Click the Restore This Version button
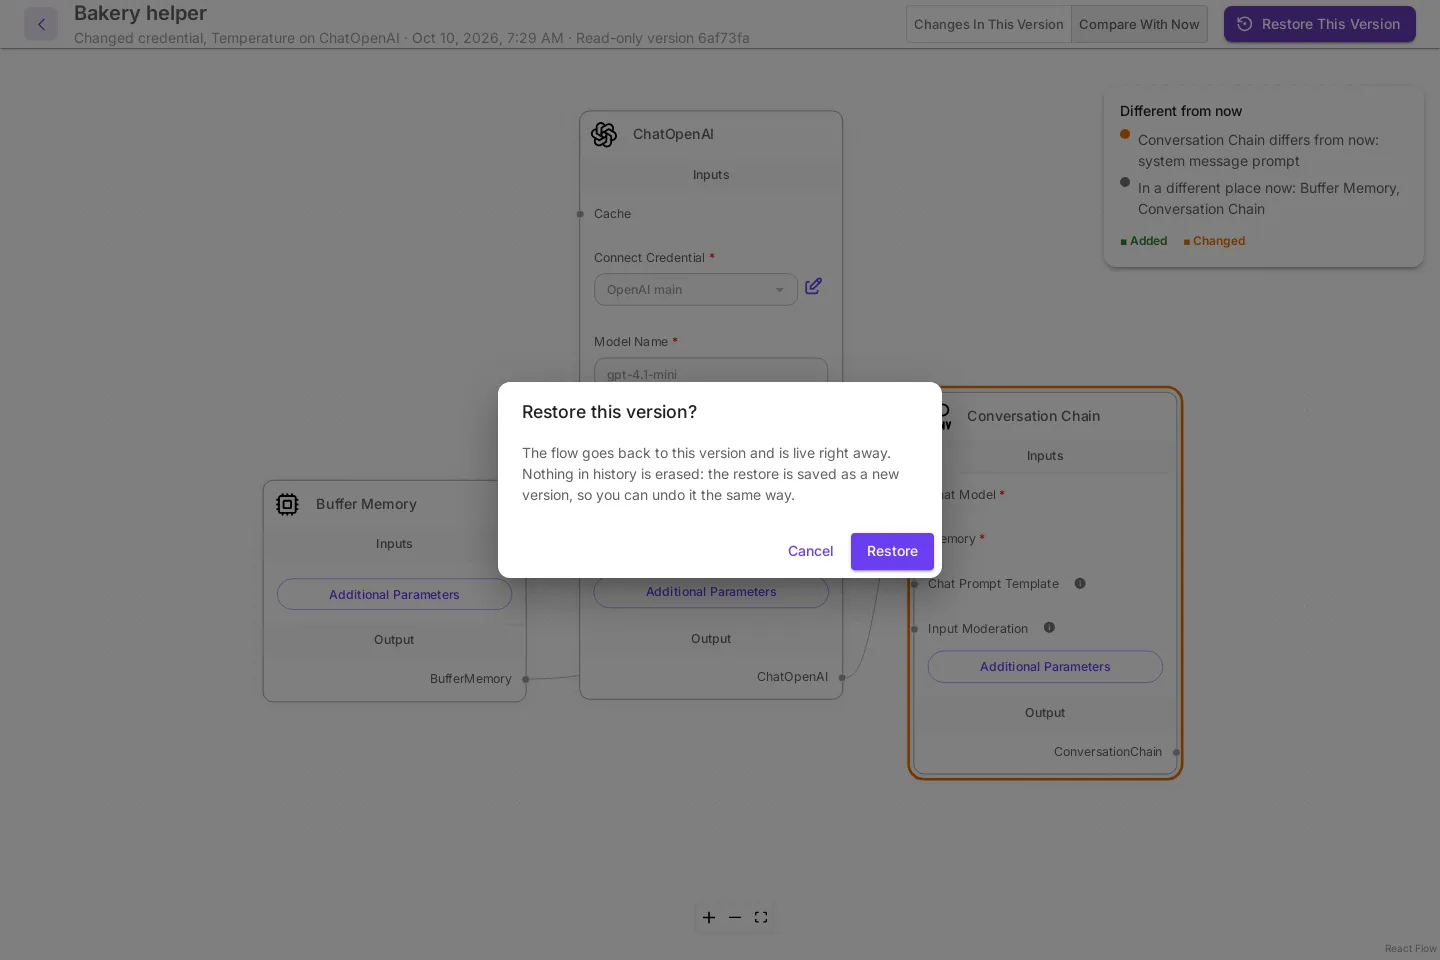 point(1320,24)
